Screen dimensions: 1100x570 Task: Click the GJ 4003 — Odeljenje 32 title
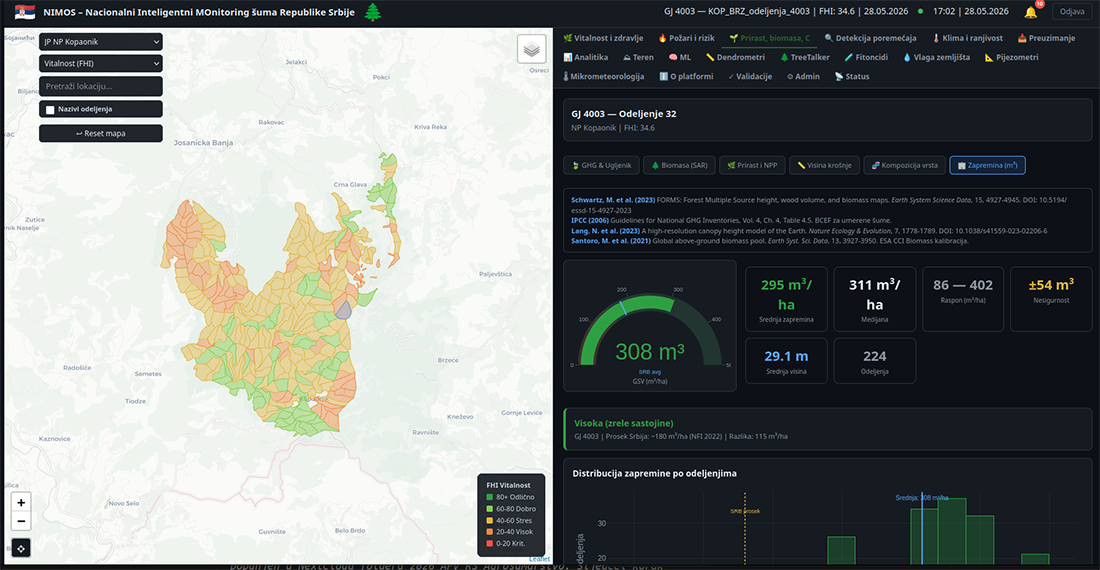click(x=624, y=114)
